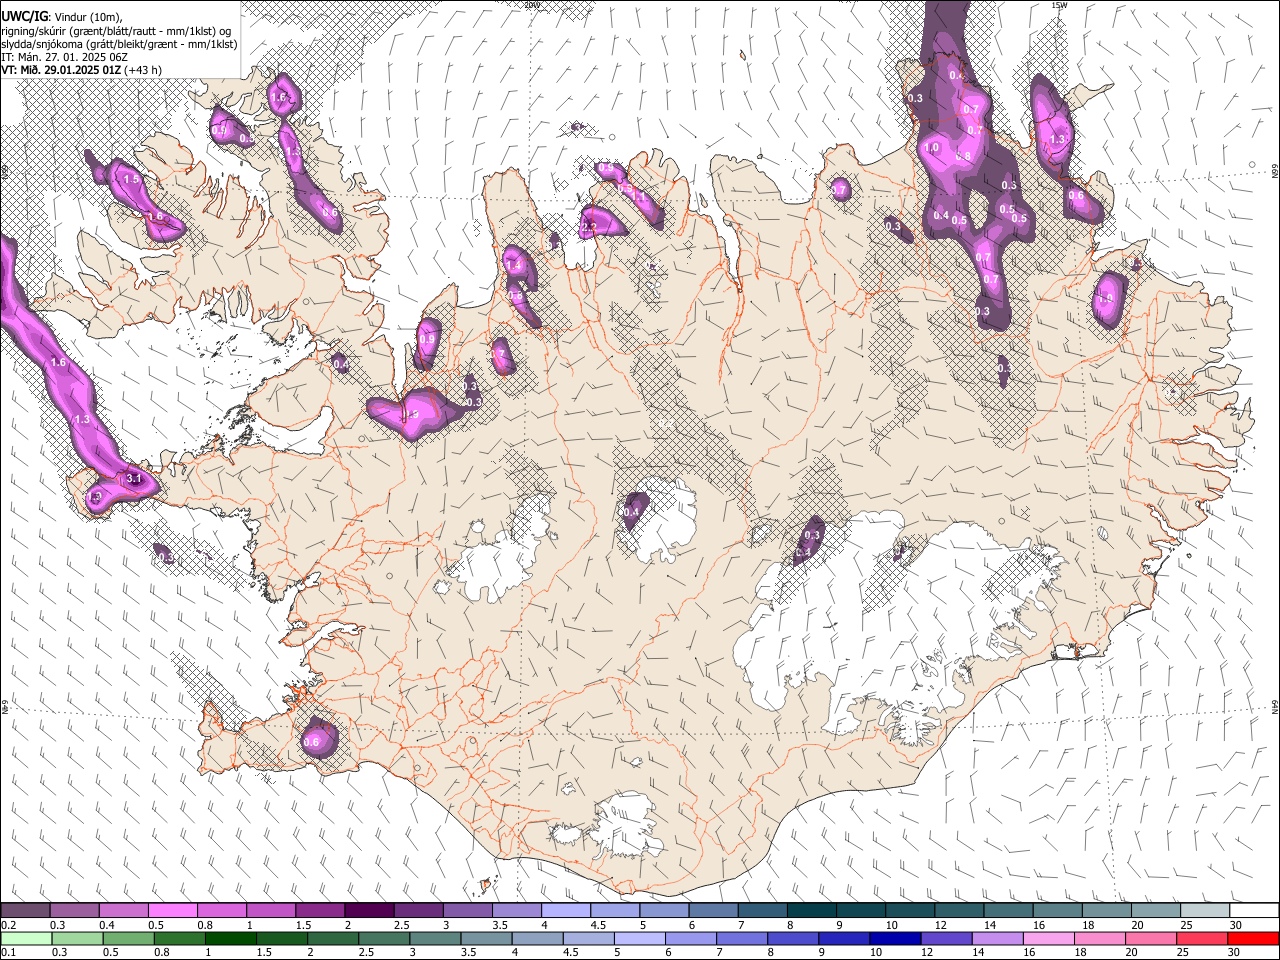Choose lower legend swatch between 0.8 and 1

pos(179,938)
